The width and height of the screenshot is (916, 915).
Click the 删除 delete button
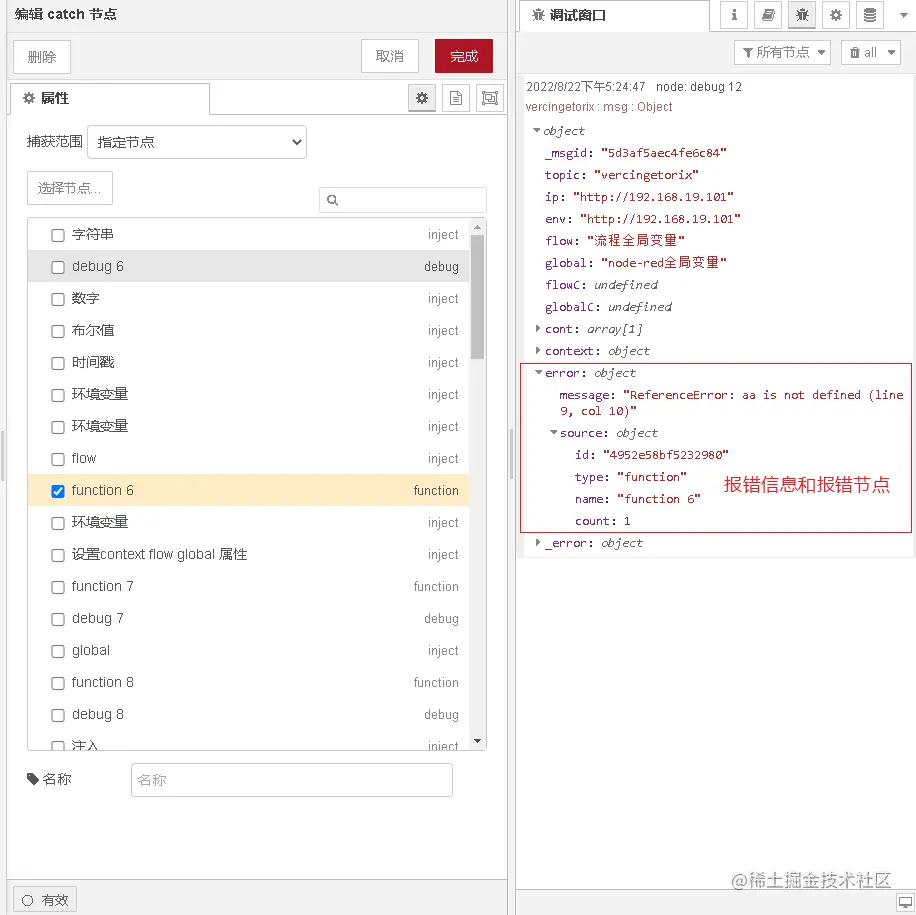[42, 57]
